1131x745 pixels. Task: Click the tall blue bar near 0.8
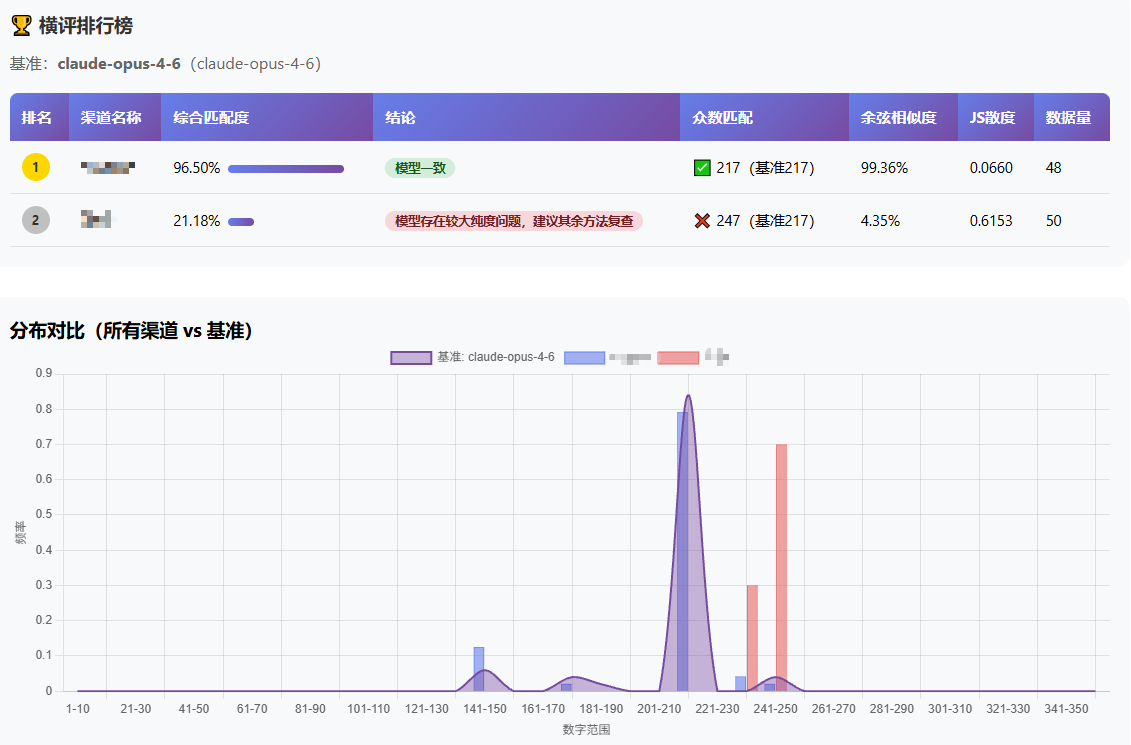pyautogui.click(x=682, y=552)
